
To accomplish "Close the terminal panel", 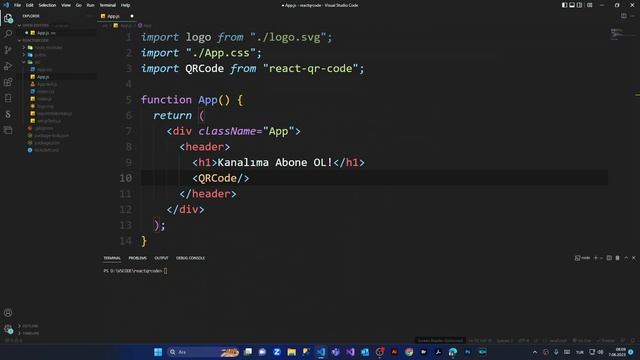I will [634, 258].
